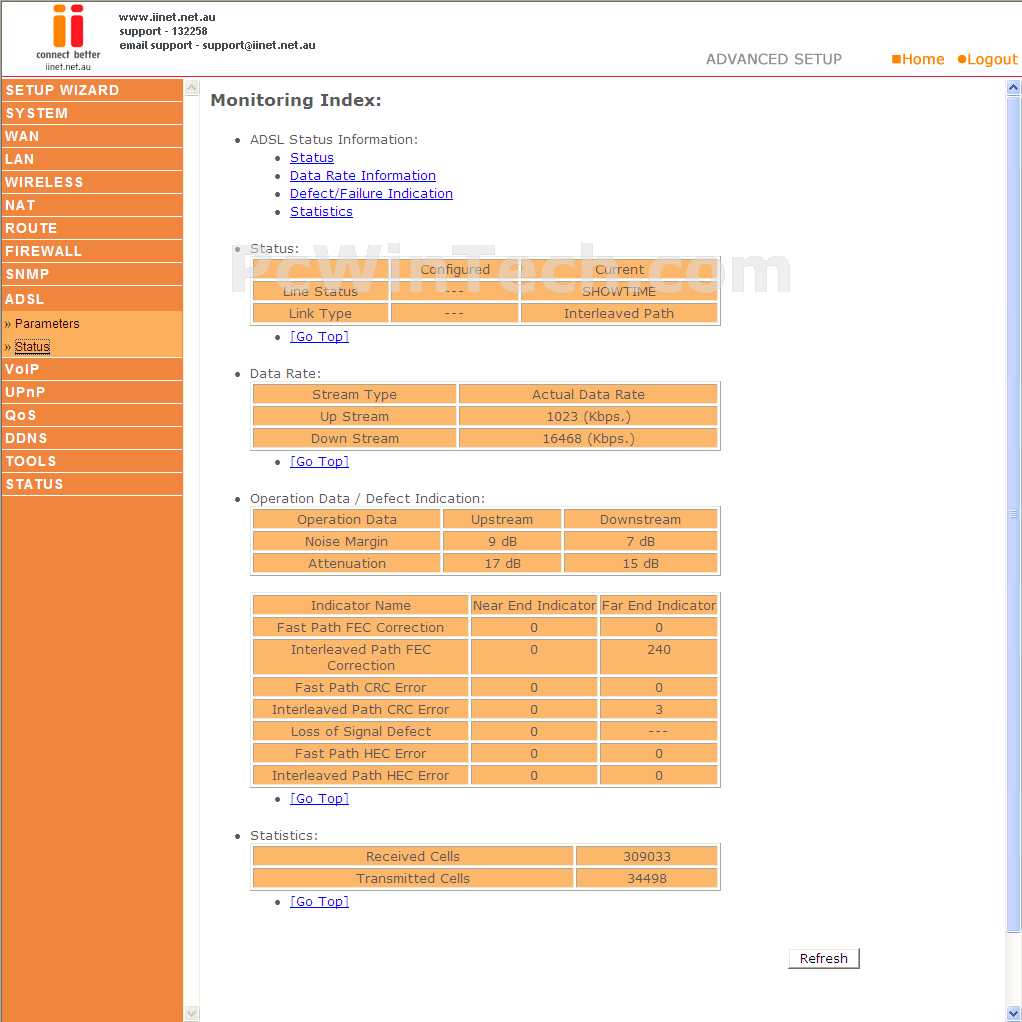Screen dimensions: 1022x1022
Task: Open LAN menu section
Action: [92, 159]
